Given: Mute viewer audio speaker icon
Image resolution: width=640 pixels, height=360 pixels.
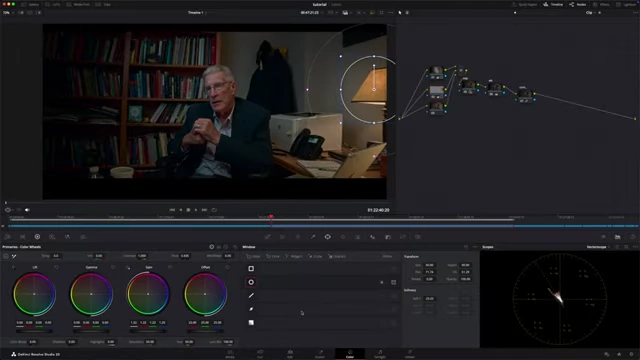Looking at the screenshot, I should [x=27, y=210].
